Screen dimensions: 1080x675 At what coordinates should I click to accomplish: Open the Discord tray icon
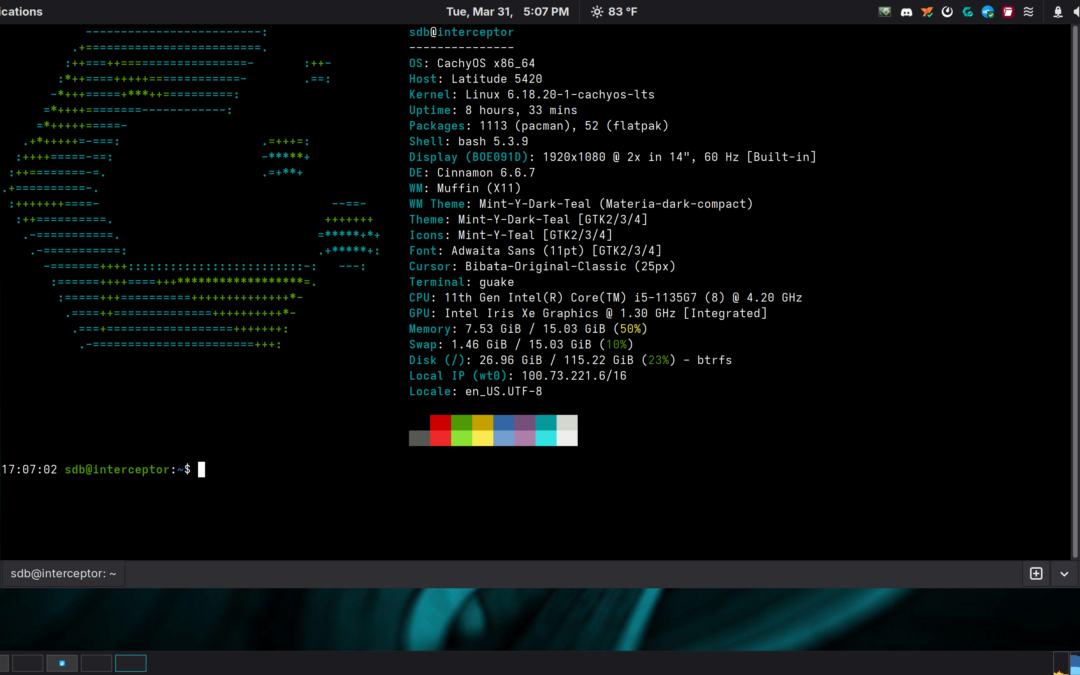[906, 12]
